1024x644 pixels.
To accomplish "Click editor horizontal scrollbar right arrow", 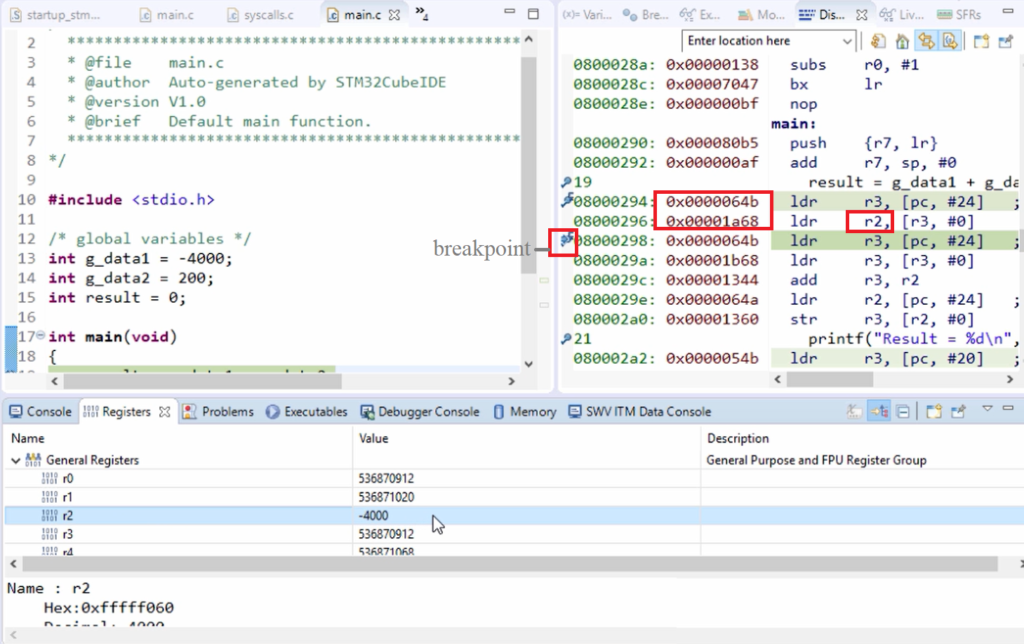I will coord(511,381).
